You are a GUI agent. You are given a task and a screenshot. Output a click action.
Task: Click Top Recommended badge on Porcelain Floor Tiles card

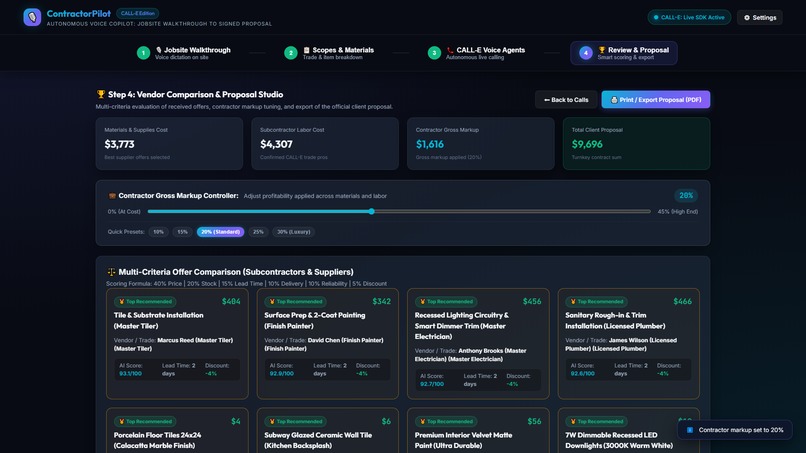[x=145, y=422]
